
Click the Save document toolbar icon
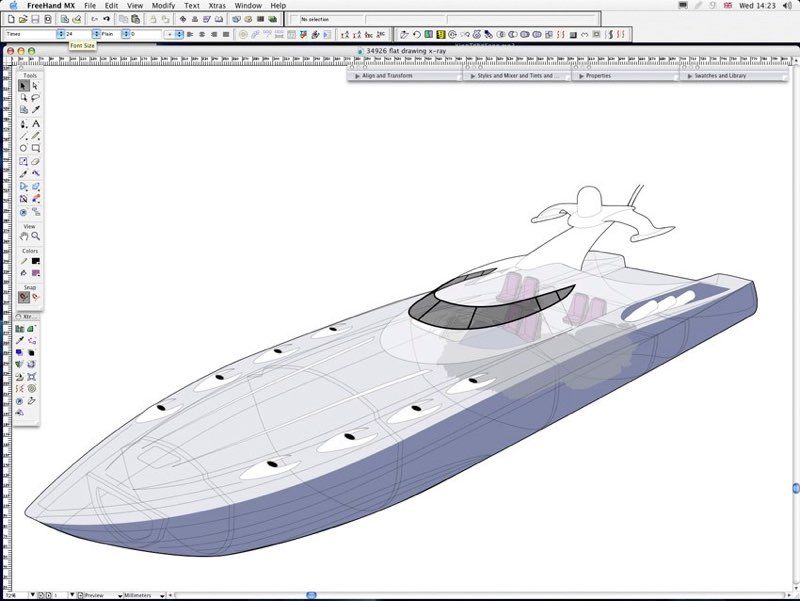[x=35, y=19]
